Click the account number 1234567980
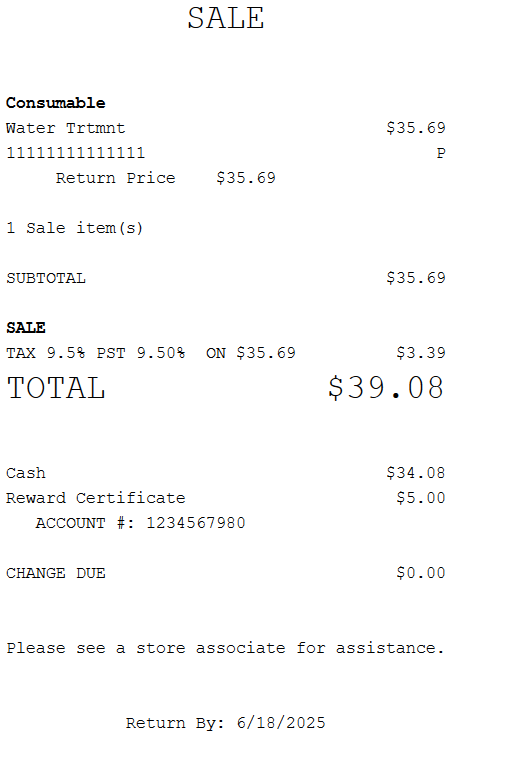The height and width of the screenshot is (765, 511). point(196,523)
